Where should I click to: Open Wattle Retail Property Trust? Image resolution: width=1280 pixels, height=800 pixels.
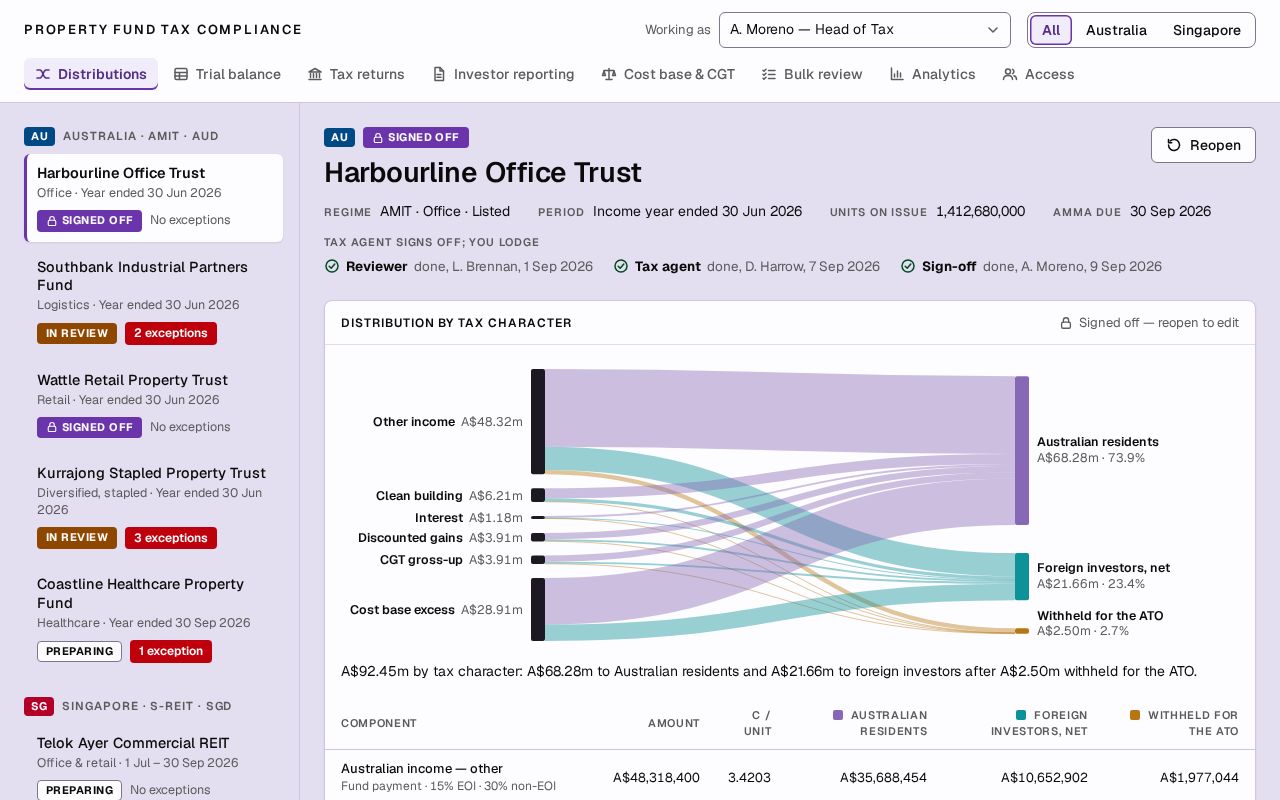pyautogui.click(x=154, y=404)
